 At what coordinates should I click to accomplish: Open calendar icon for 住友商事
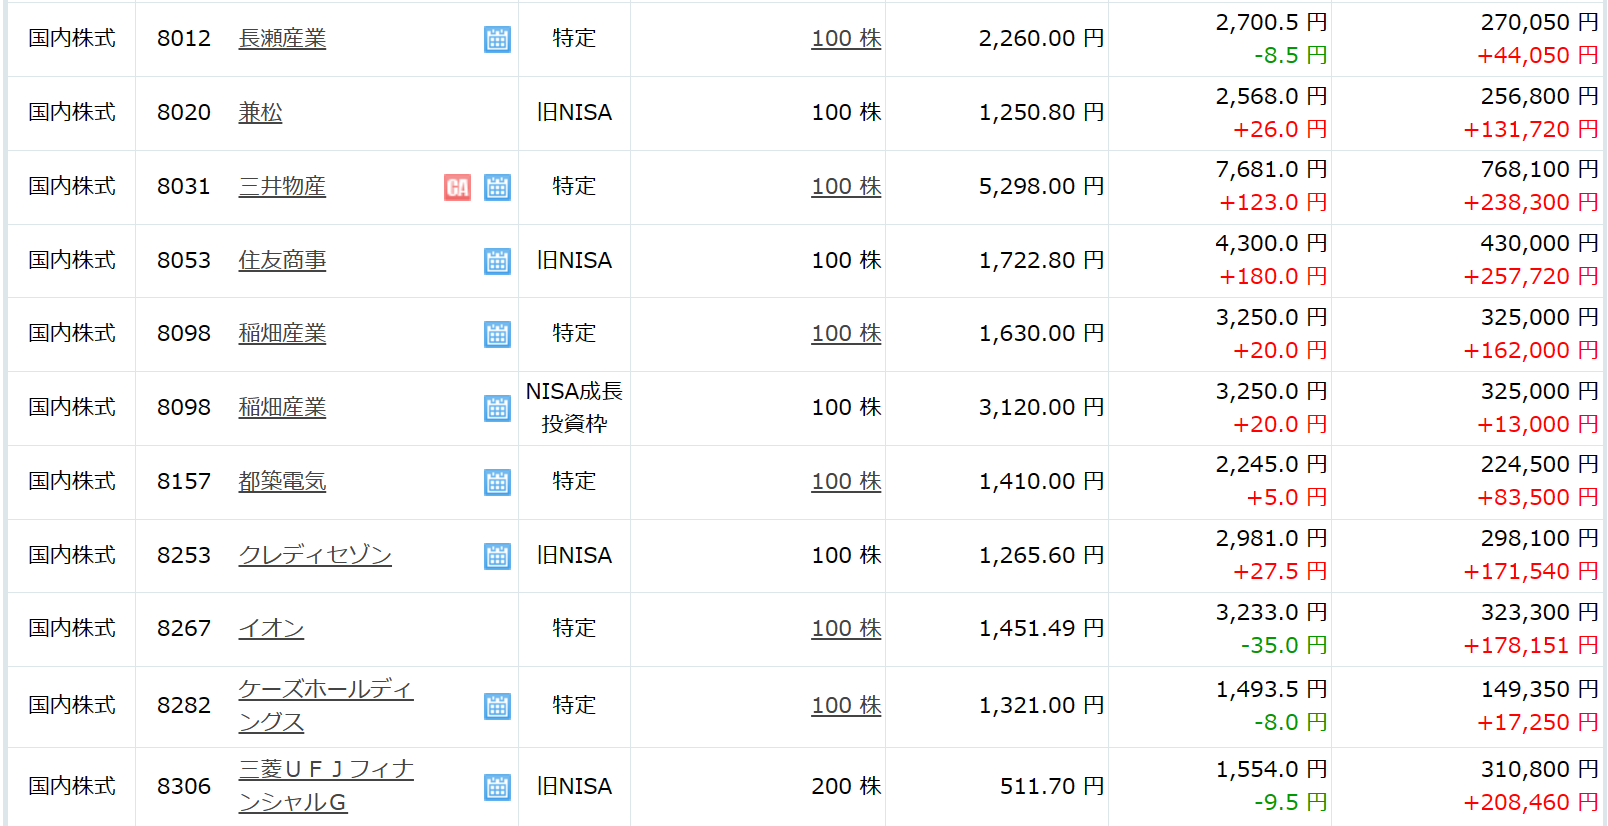pyautogui.click(x=497, y=261)
